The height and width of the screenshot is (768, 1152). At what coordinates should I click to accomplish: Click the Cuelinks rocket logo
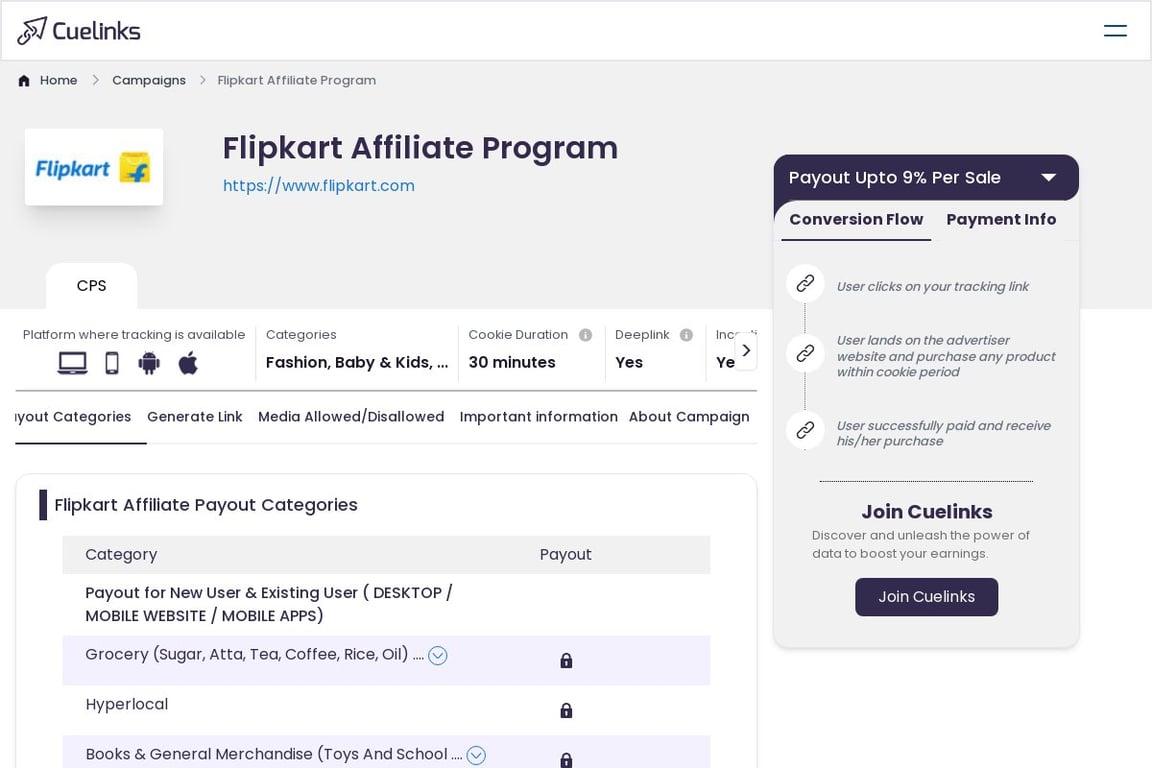tap(32, 31)
